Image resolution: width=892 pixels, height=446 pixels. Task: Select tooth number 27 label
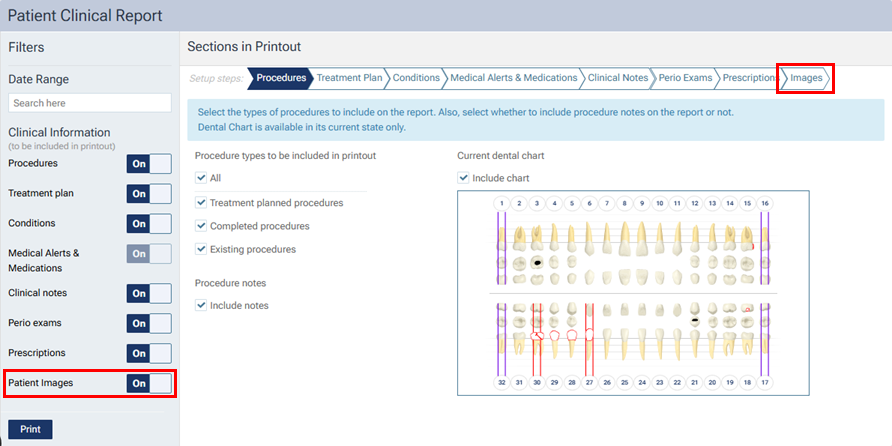[589, 382]
